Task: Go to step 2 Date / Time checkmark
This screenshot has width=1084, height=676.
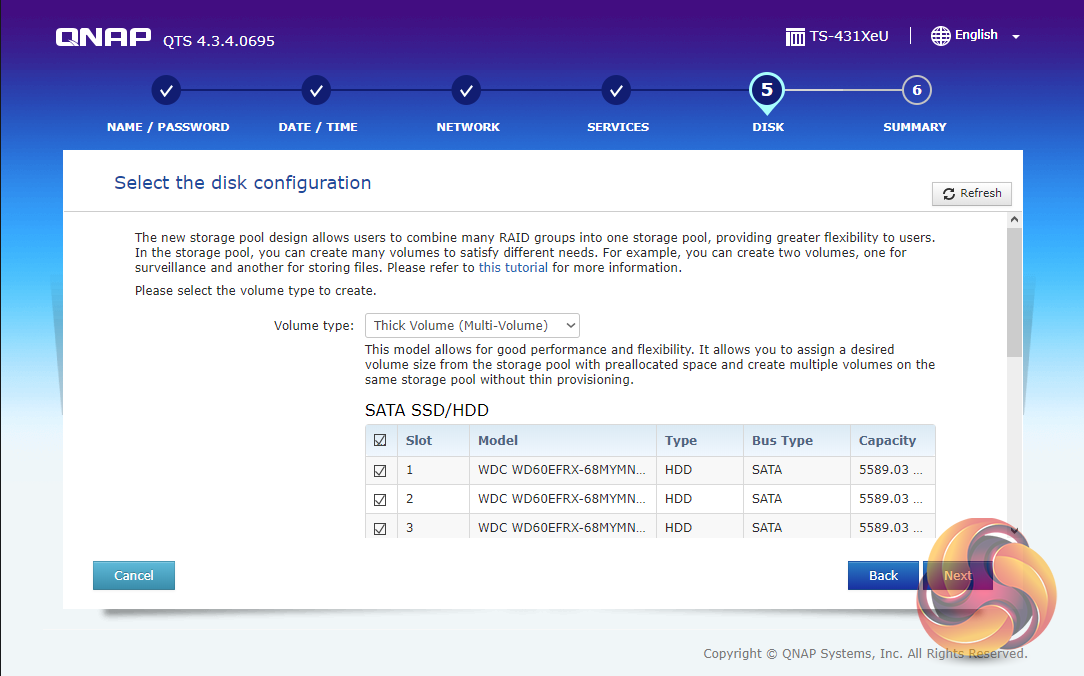Action: click(x=316, y=91)
